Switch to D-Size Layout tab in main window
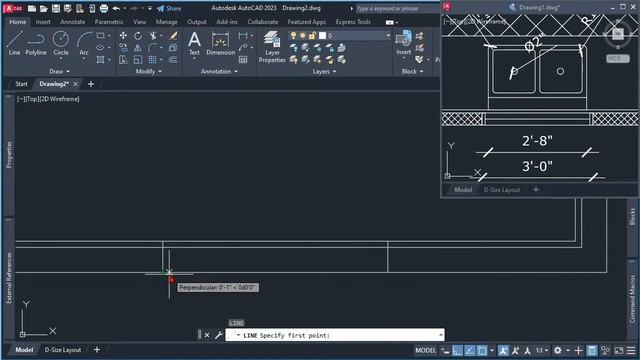The image size is (640, 360). 63,350
